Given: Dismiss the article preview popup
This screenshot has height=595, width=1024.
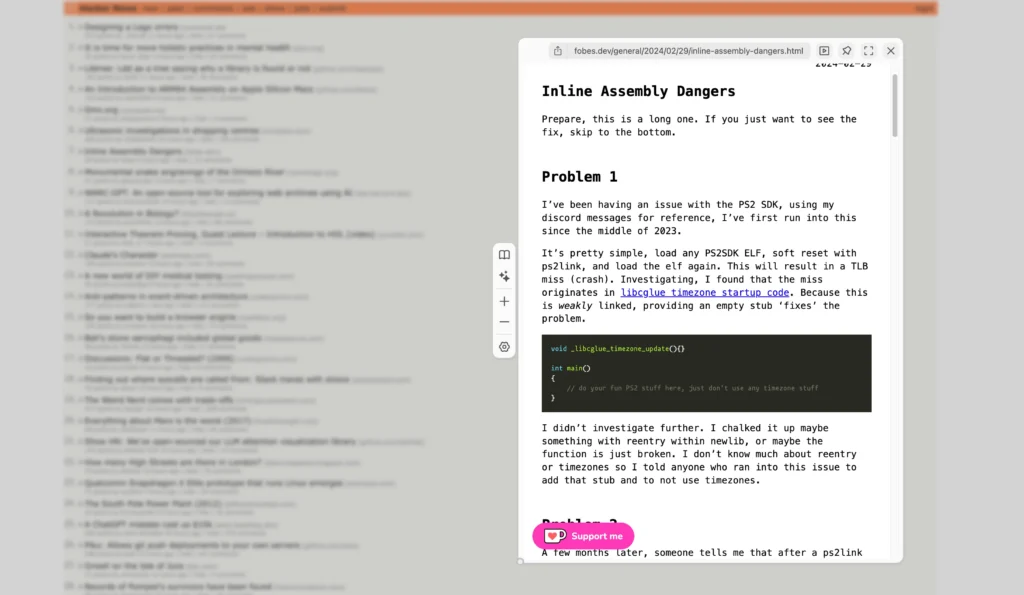Looking at the screenshot, I should [x=890, y=50].
